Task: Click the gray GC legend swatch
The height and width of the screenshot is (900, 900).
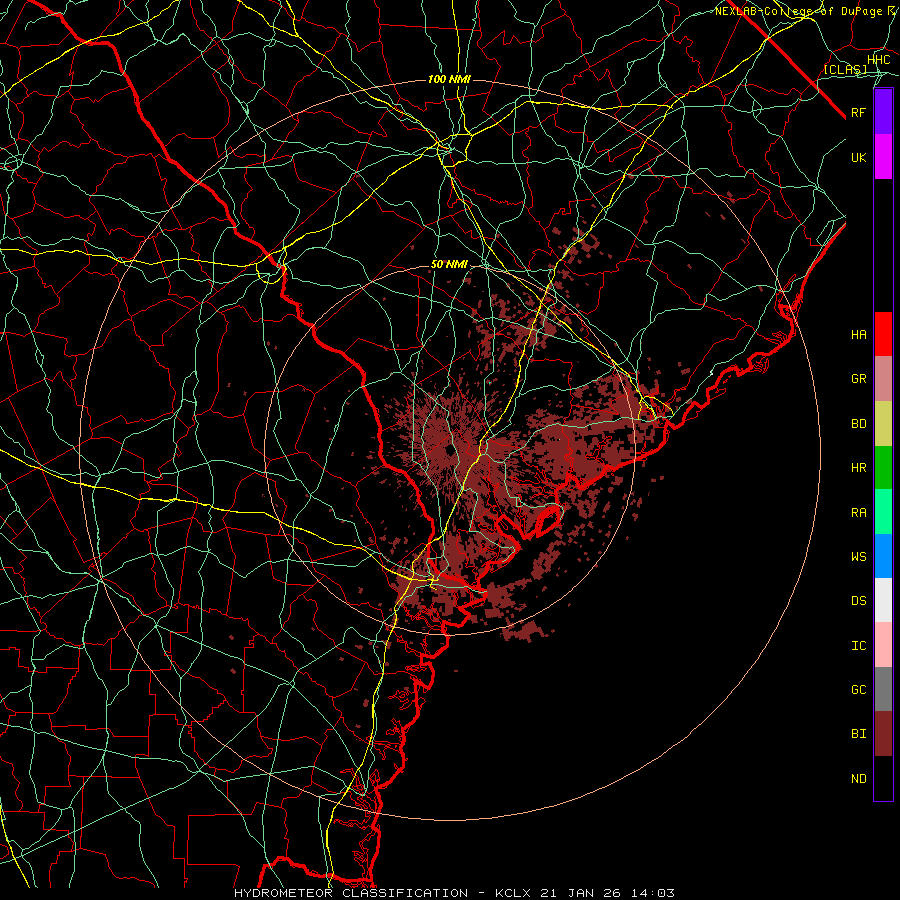Action: (883, 689)
